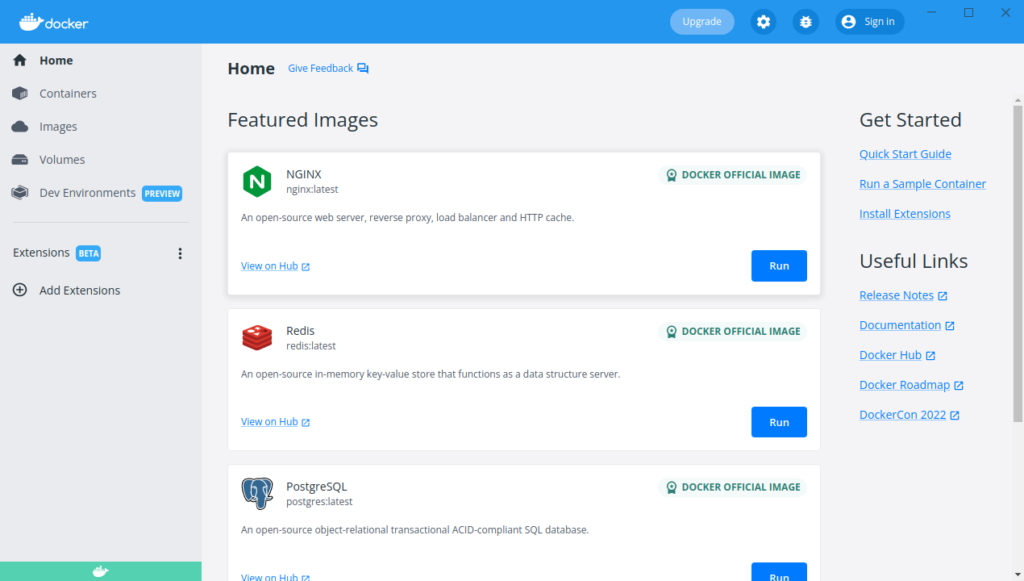Click external link icon beside Docker Roadmap

pyautogui.click(x=959, y=386)
